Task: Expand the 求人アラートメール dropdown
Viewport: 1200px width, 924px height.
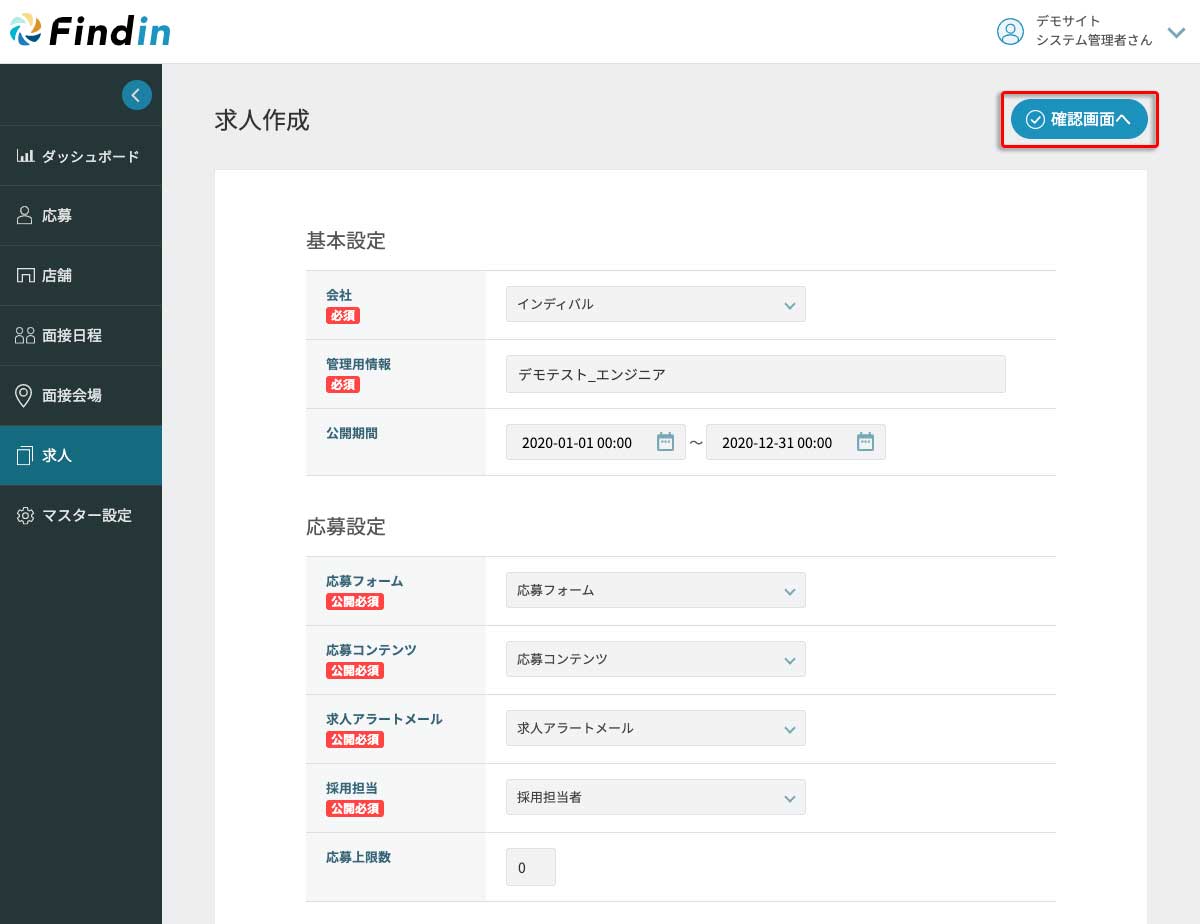Action: point(655,729)
